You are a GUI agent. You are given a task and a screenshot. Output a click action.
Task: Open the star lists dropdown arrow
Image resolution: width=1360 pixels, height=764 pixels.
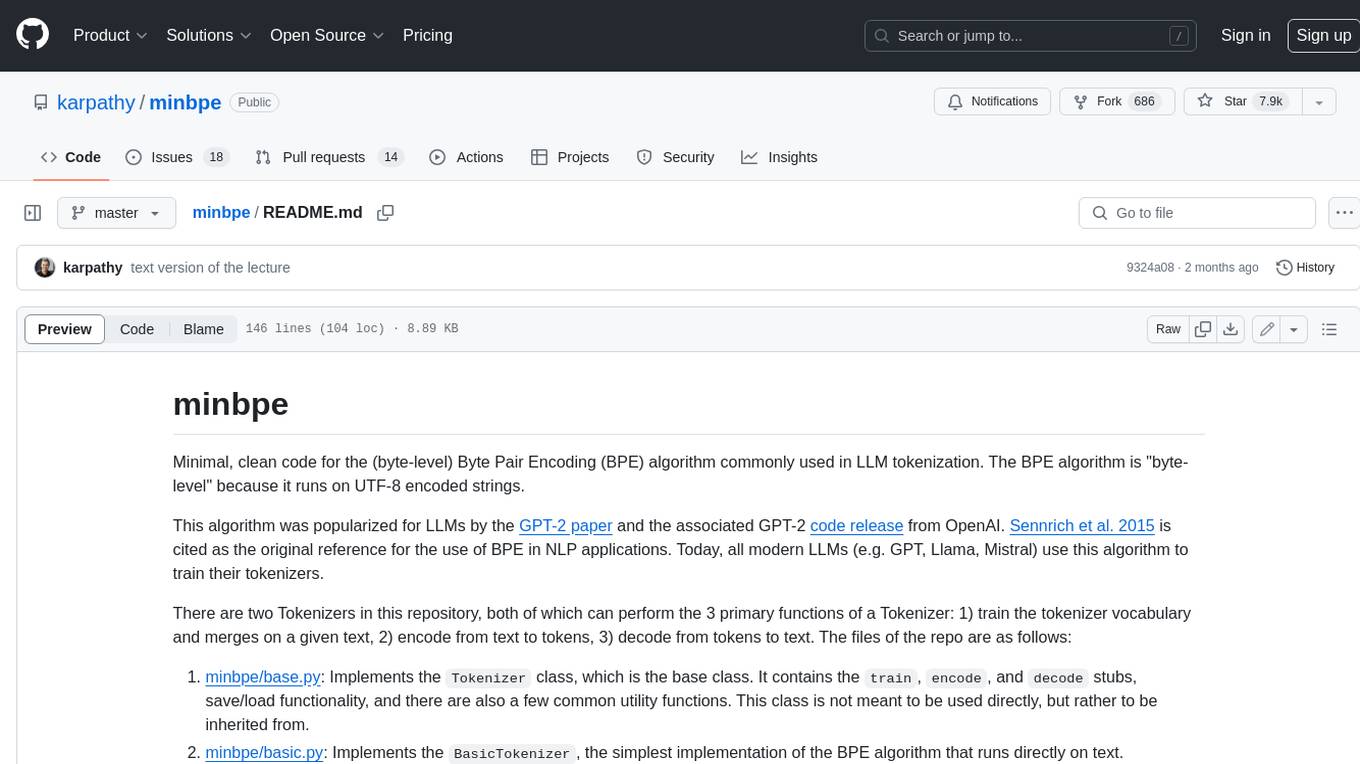click(1319, 102)
